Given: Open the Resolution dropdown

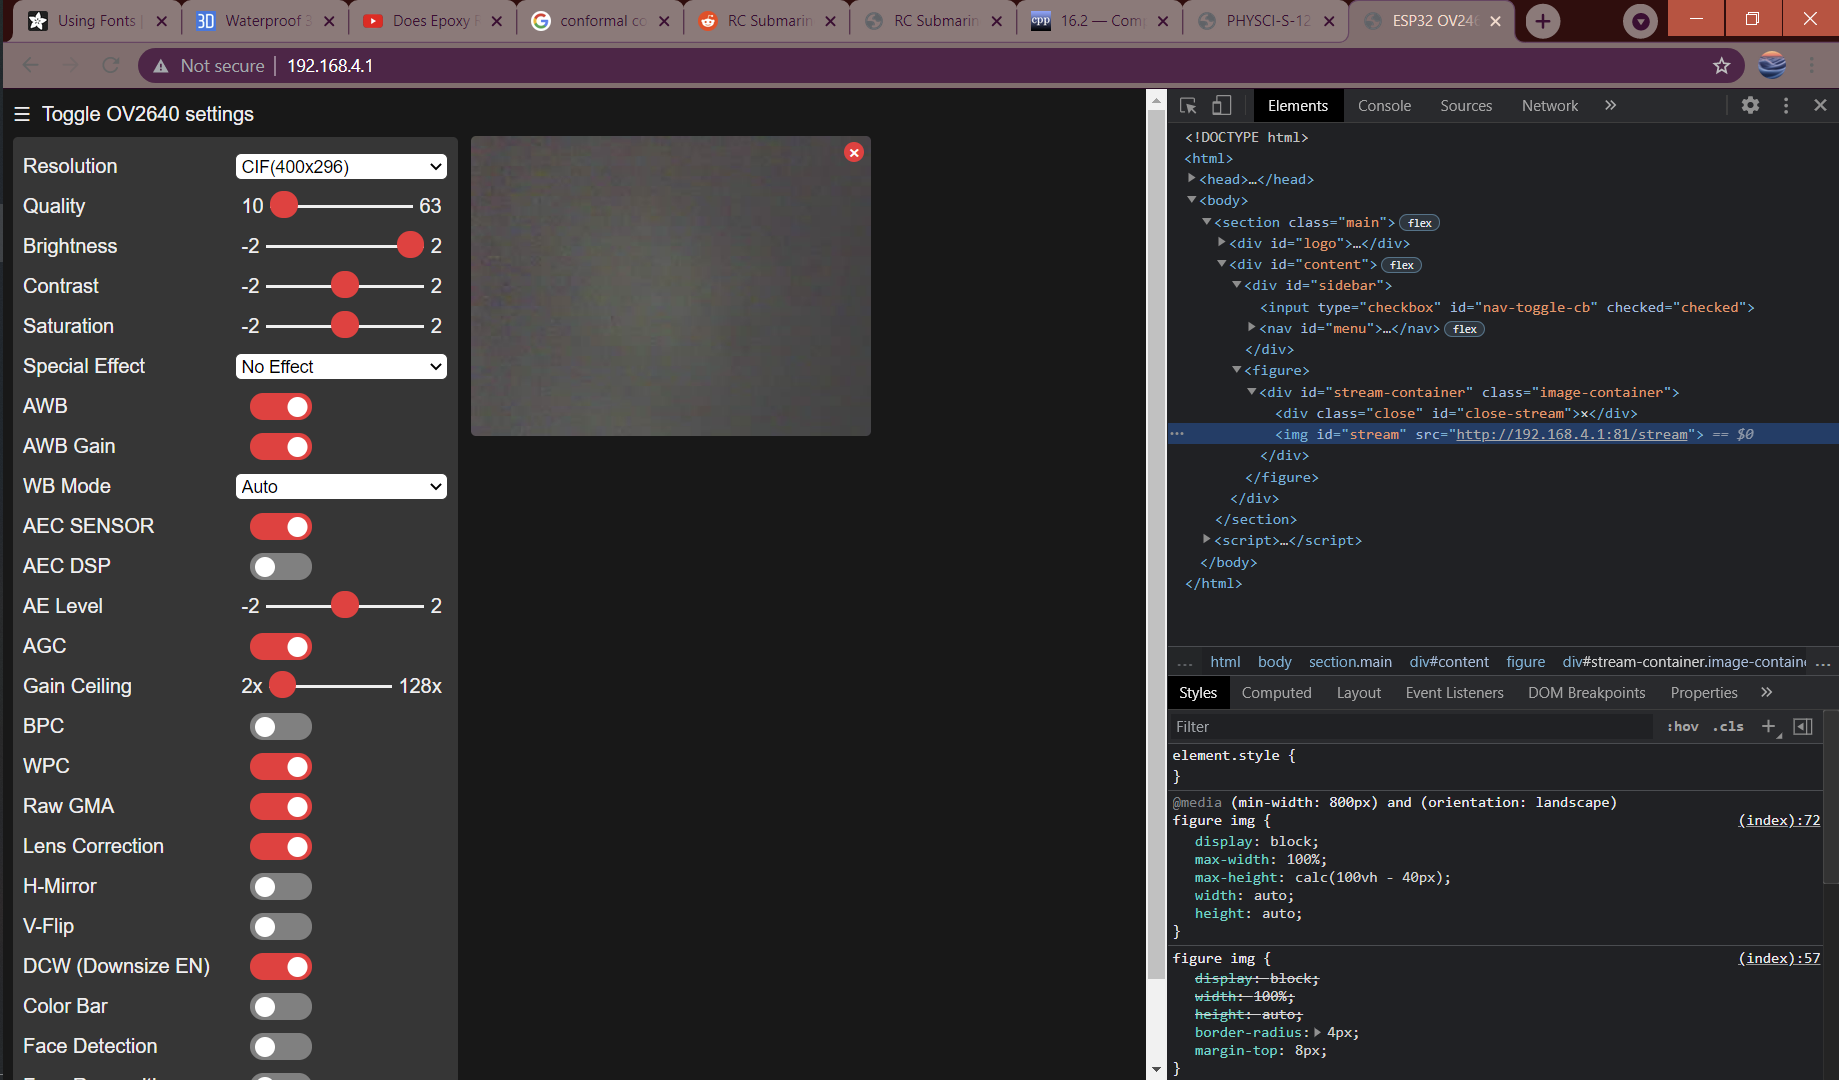Looking at the screenshot, I should 341,167.
